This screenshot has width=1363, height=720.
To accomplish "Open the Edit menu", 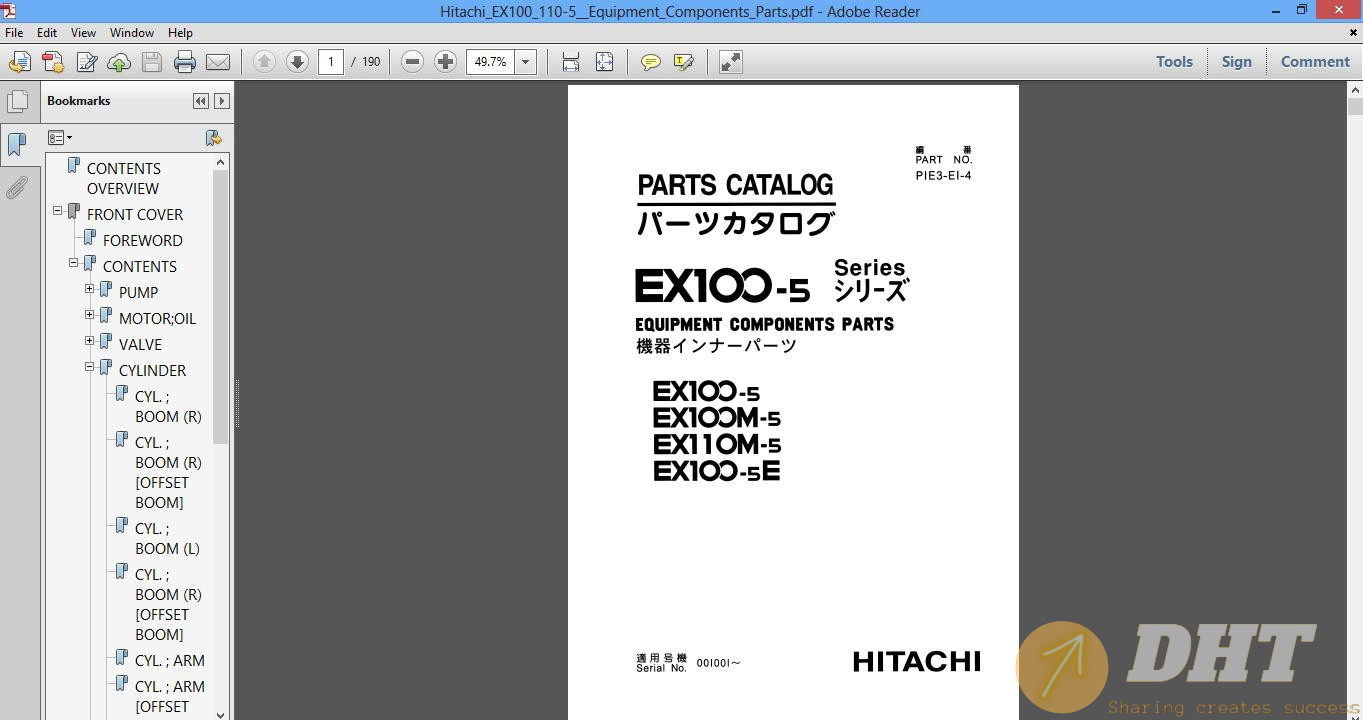I will [47, 33].
